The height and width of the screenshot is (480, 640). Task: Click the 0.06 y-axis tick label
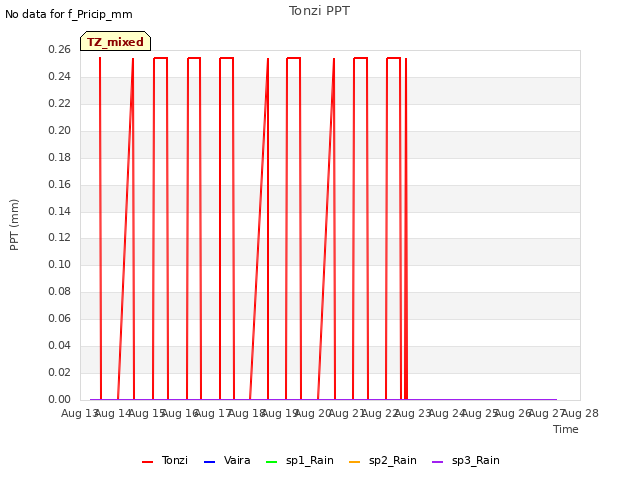tap(60, 318)
